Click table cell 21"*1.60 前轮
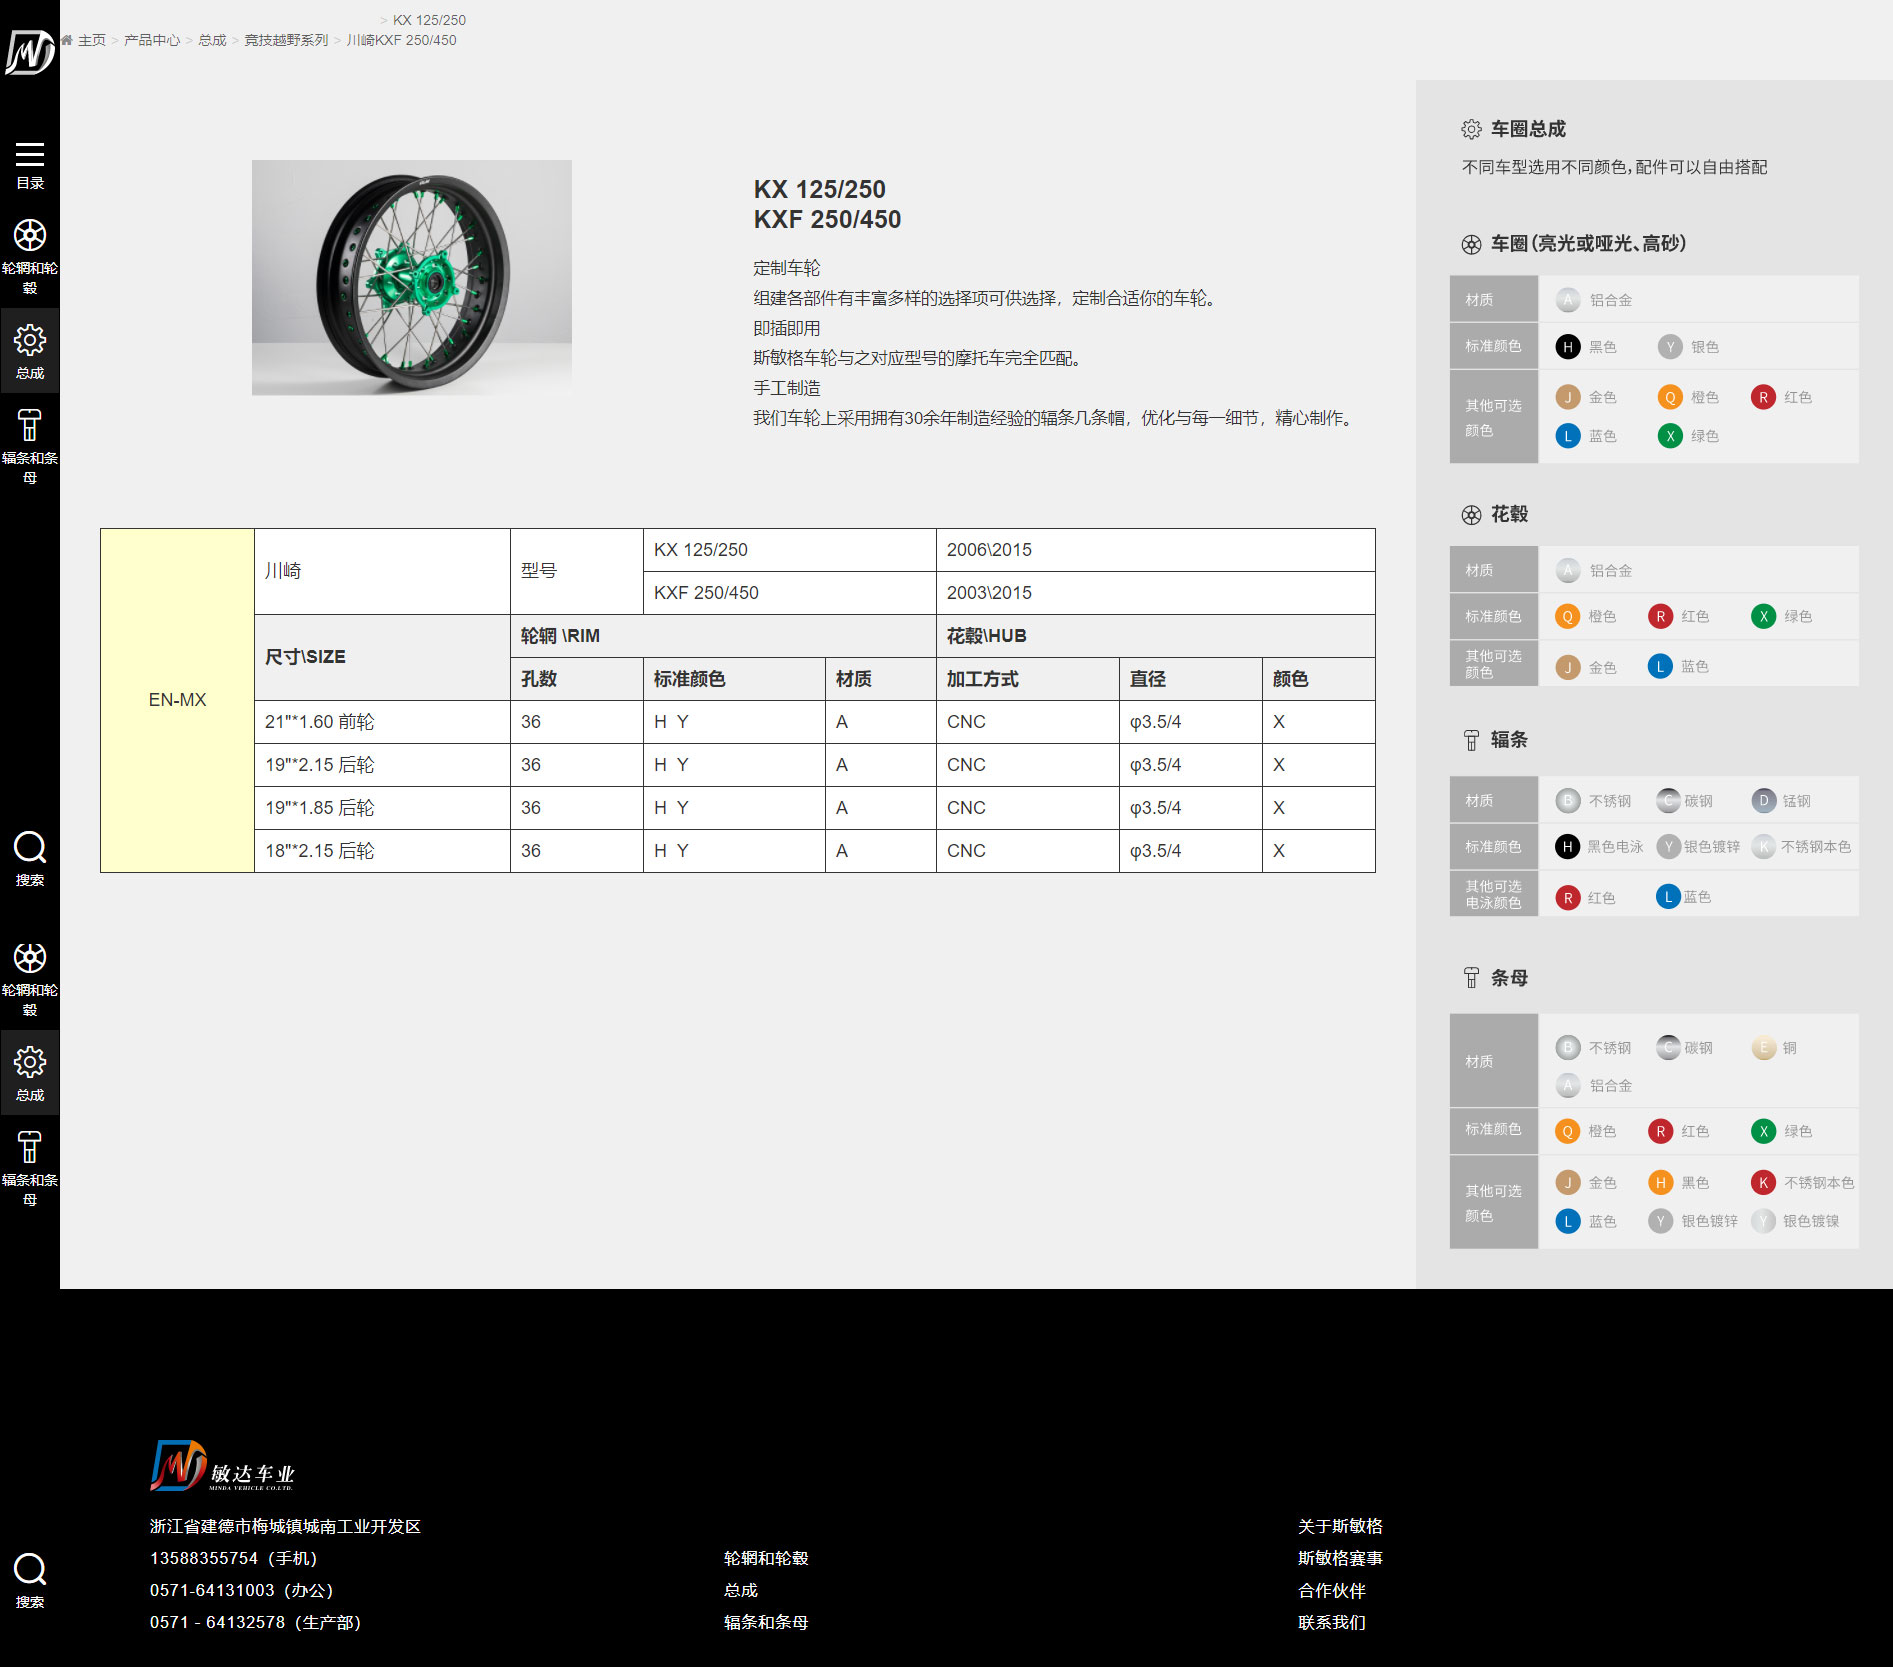This screenshot has width=1893, height=1667. click(x=382, y=722)
